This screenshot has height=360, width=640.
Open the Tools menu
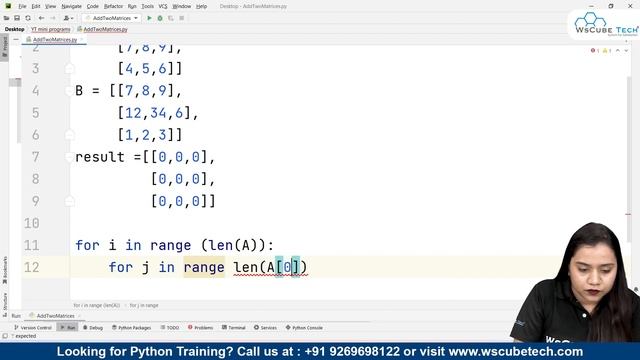(147, 6)
